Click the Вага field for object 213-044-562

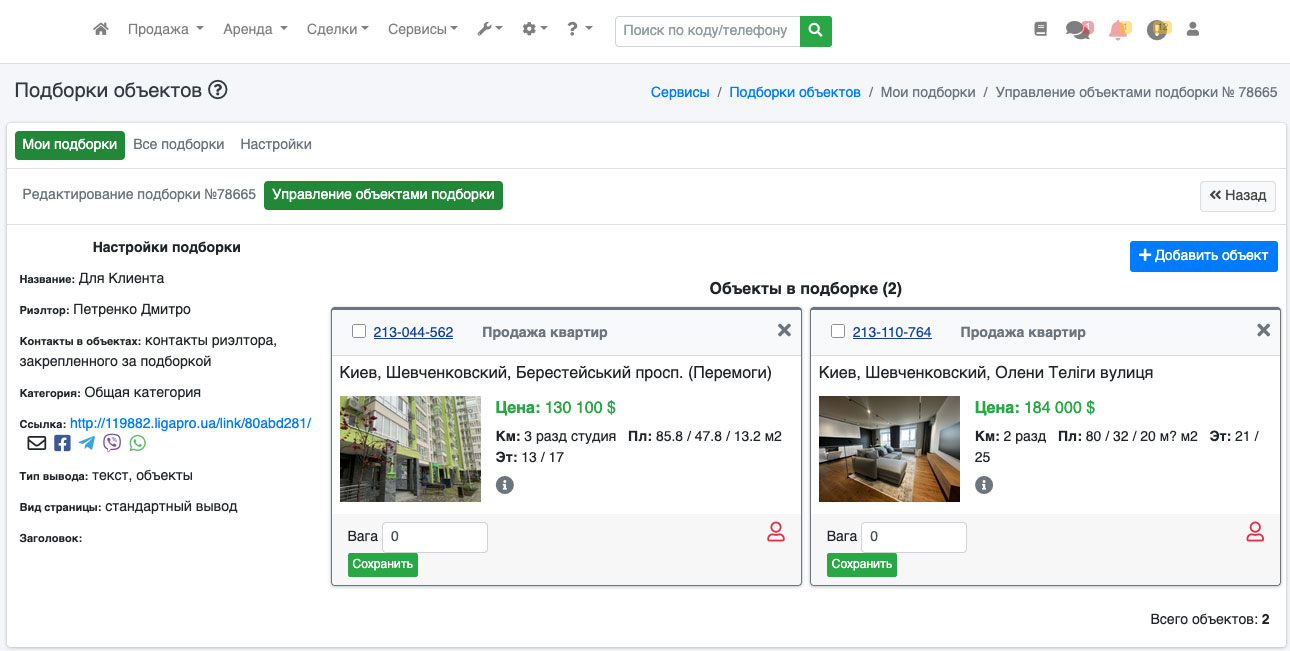click(434, 537)
